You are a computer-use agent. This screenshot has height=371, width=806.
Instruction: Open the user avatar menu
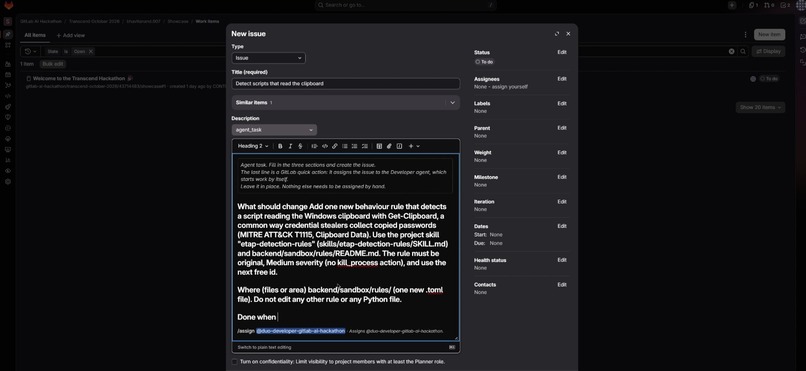tap(800, 5)
